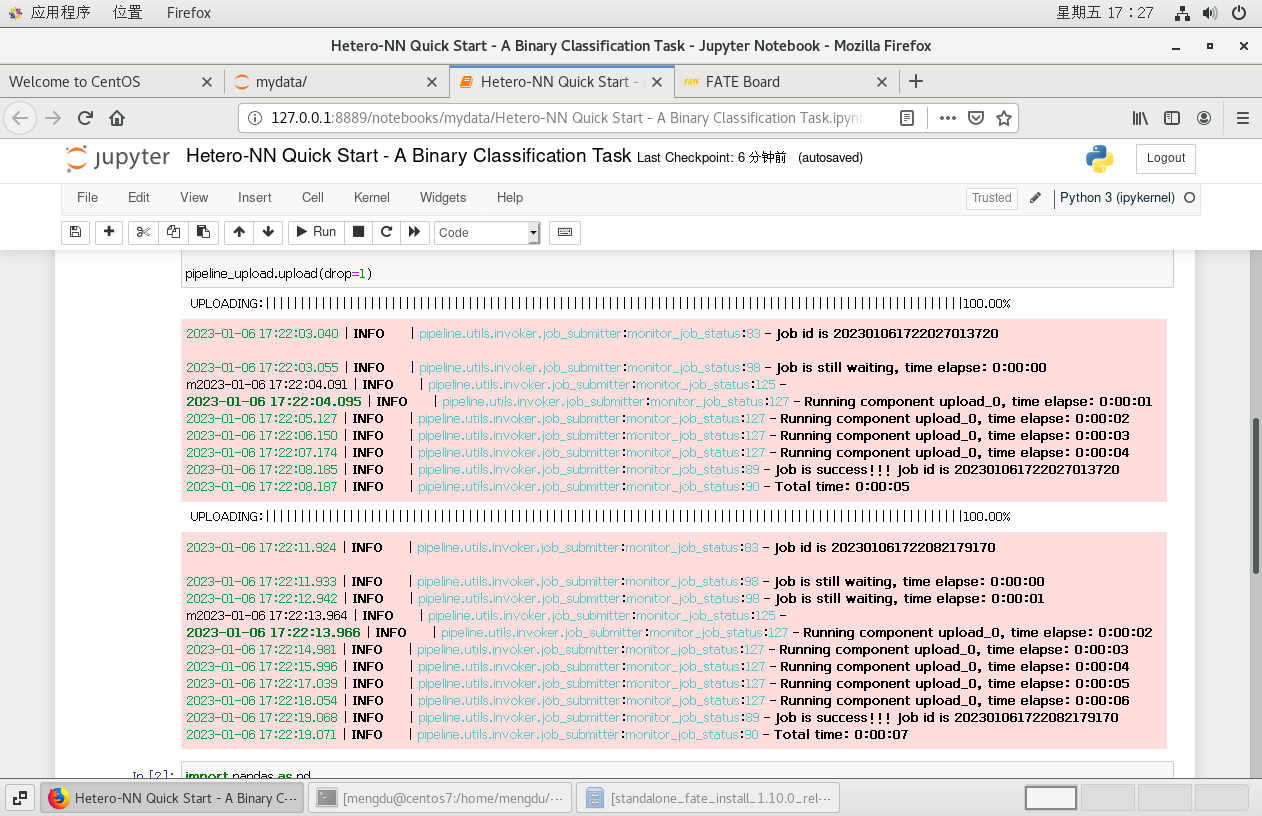Open Firefox hamburger application menu

(1243, 118)
